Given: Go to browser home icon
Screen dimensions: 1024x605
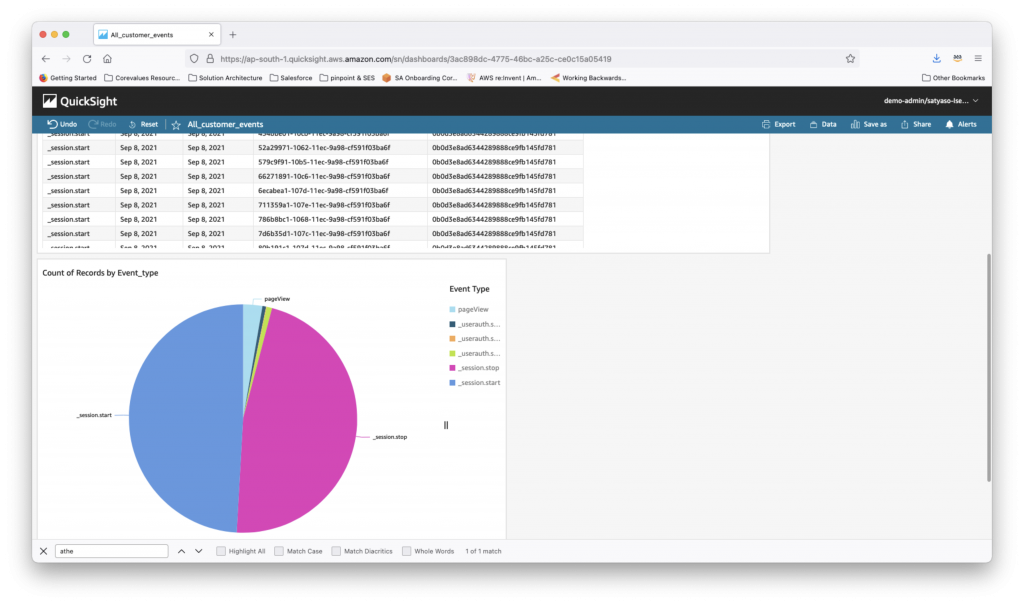Looking at the screenshot, I should pos(107,59).
